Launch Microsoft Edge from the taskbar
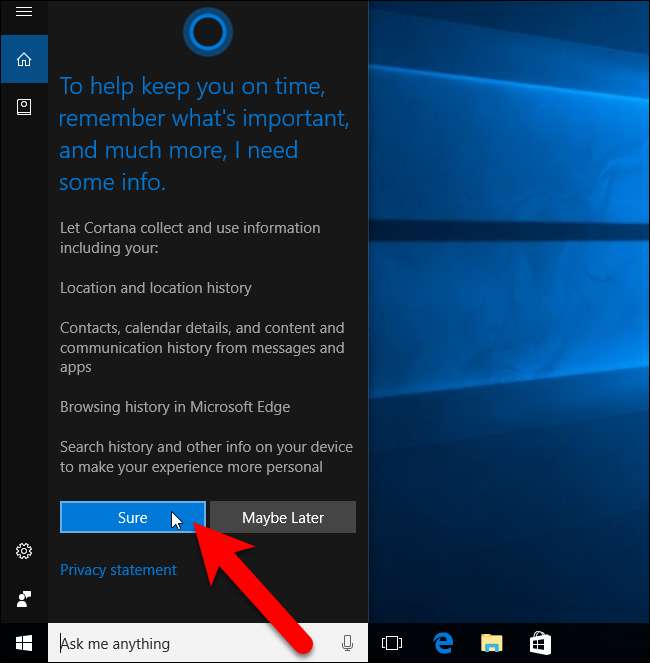 pos(443,643)
